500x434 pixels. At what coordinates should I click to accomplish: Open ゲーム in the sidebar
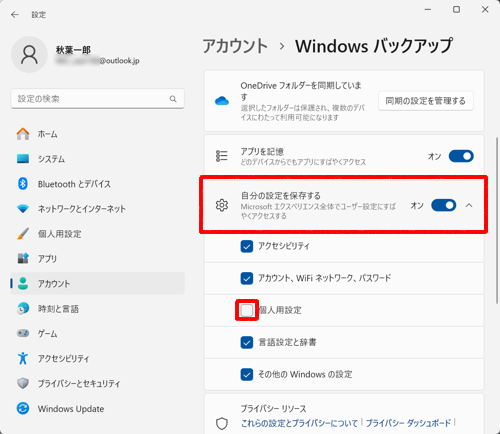(97, 333)
